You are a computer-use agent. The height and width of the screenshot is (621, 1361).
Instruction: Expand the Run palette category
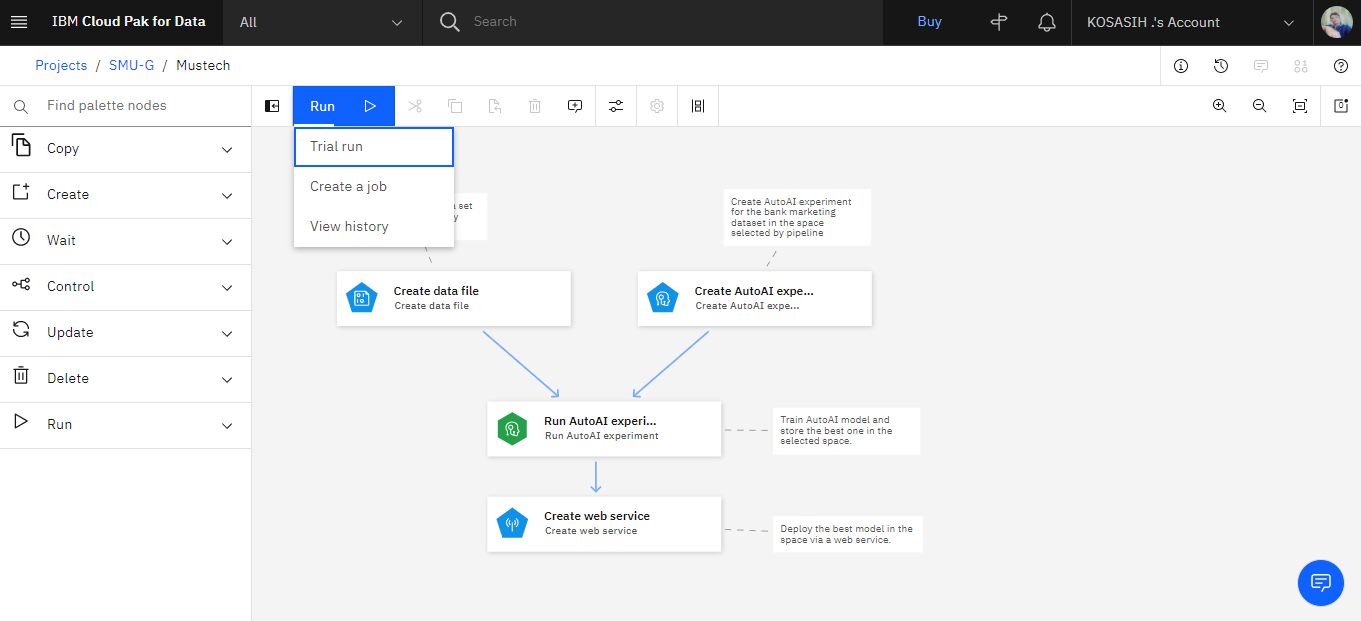[x=125, y=425]
